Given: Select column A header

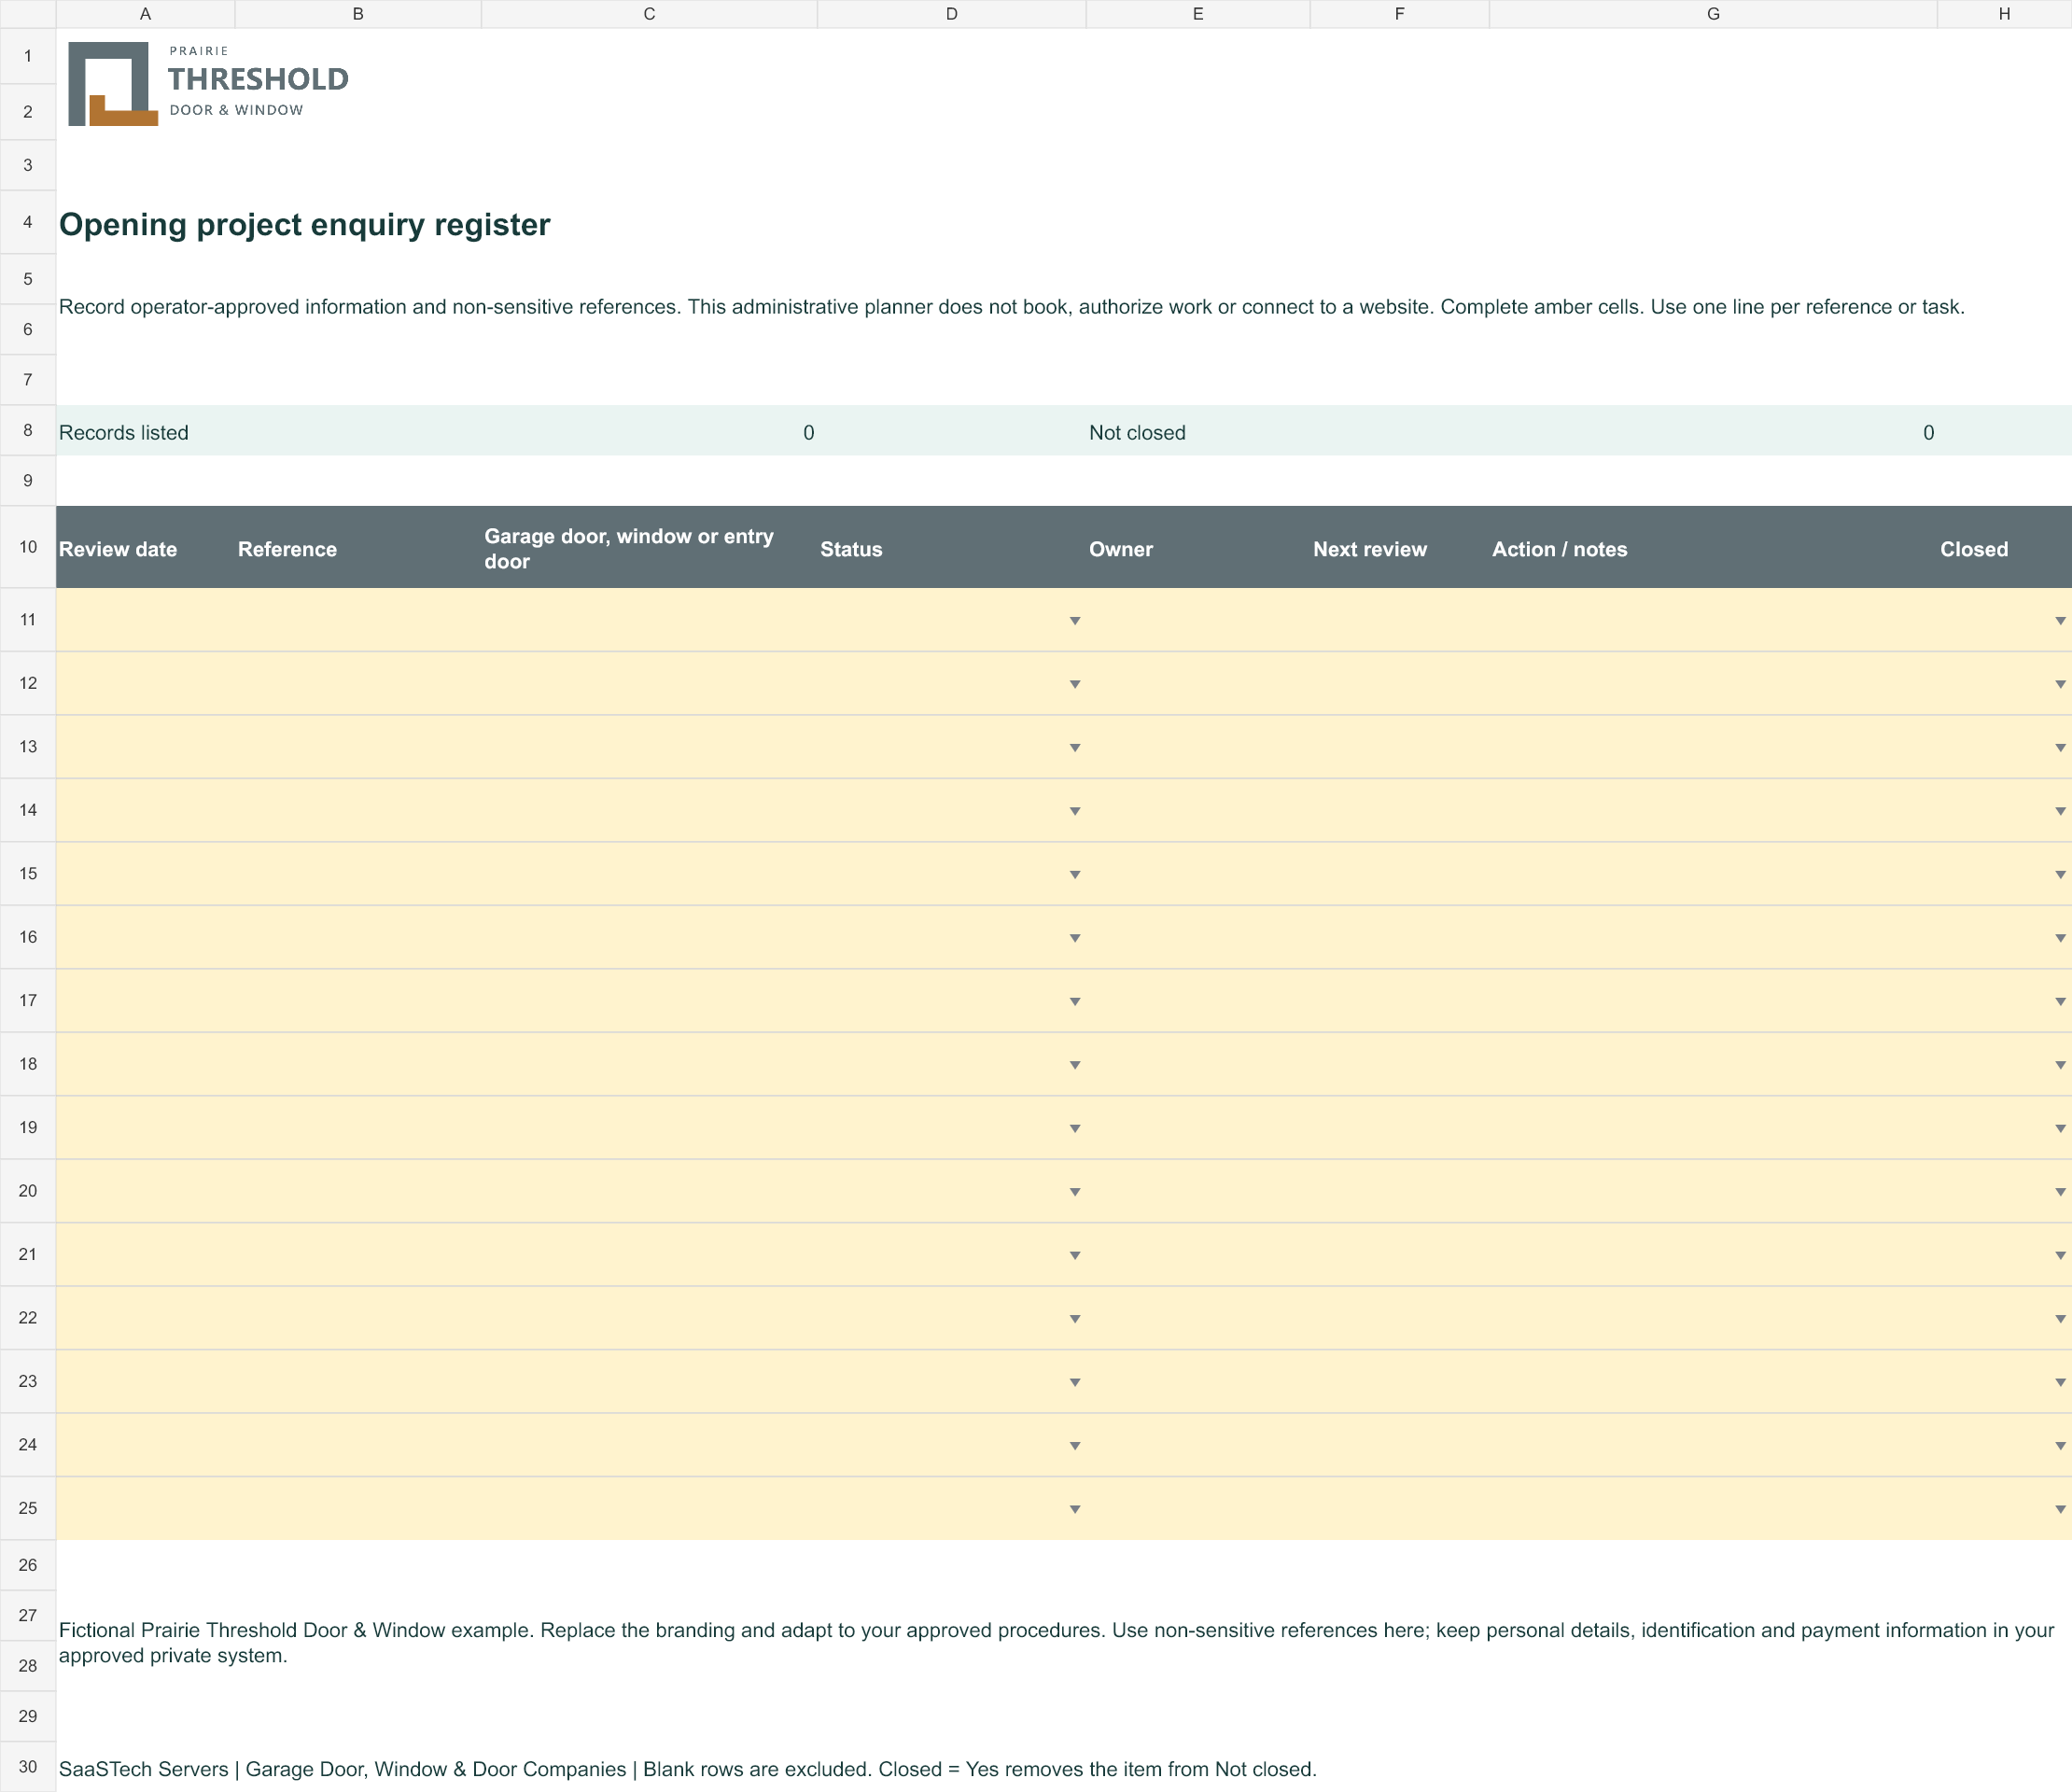Looking at the screenshot, I should (x=145, y=14).
